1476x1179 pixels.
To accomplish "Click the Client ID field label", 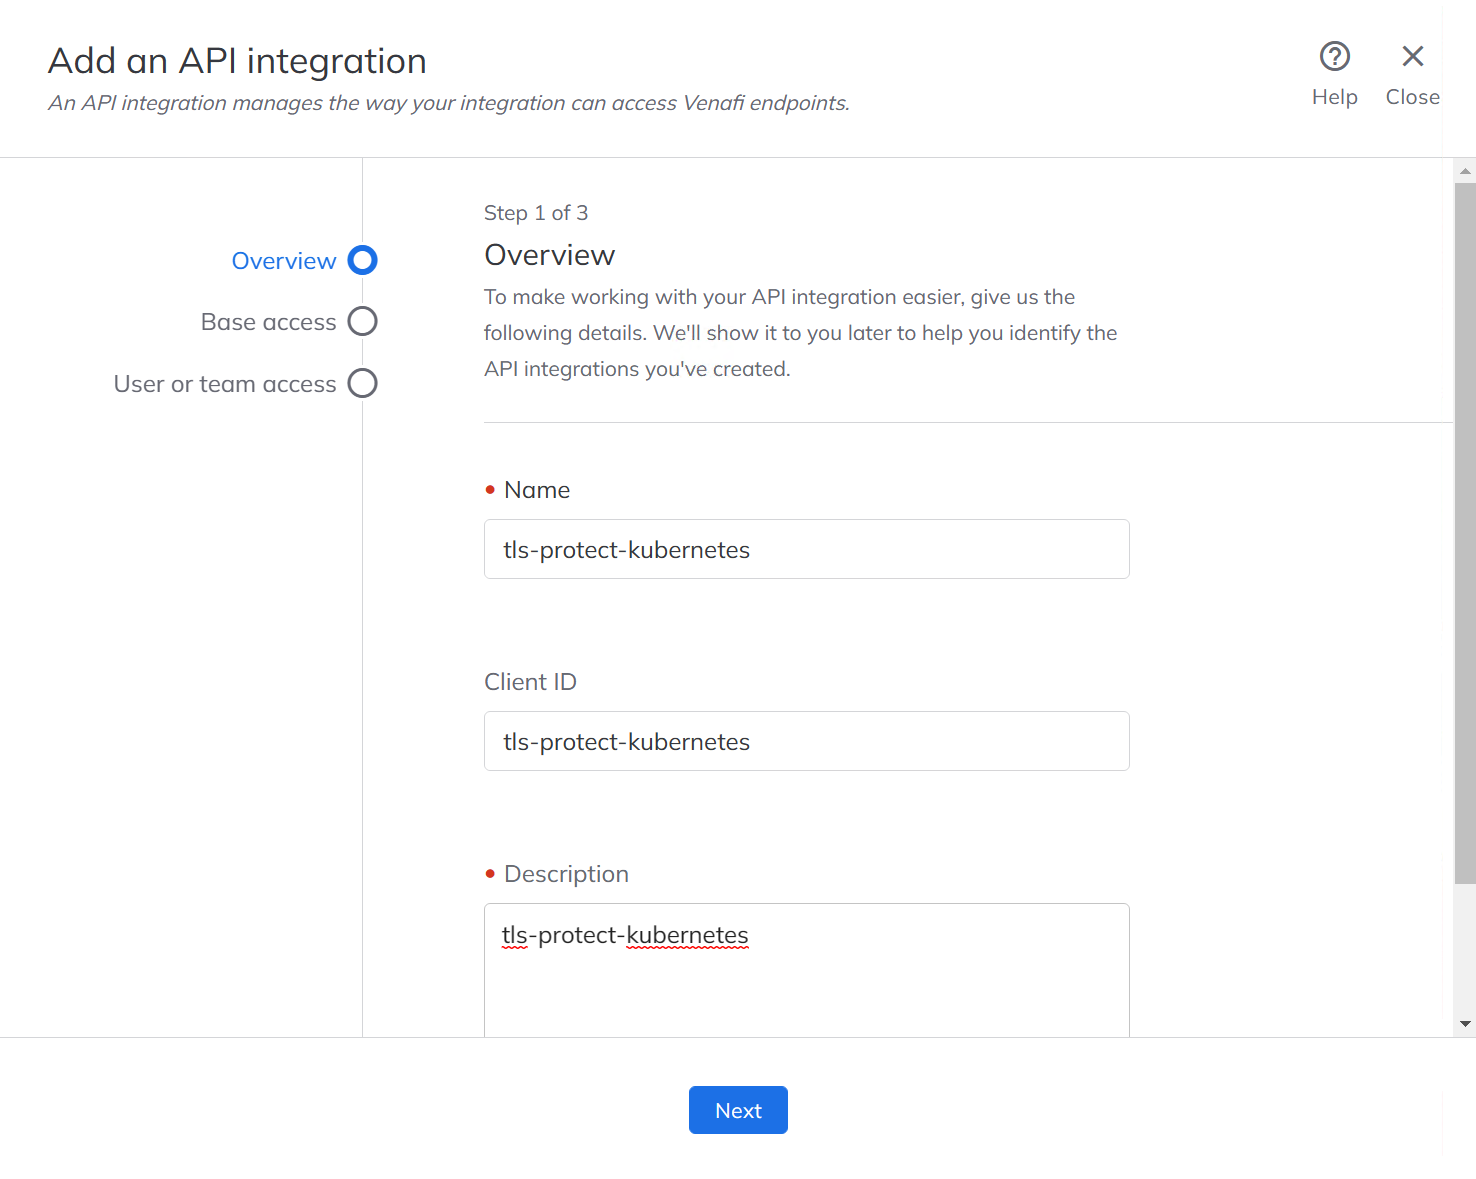I will coord(530,682).
